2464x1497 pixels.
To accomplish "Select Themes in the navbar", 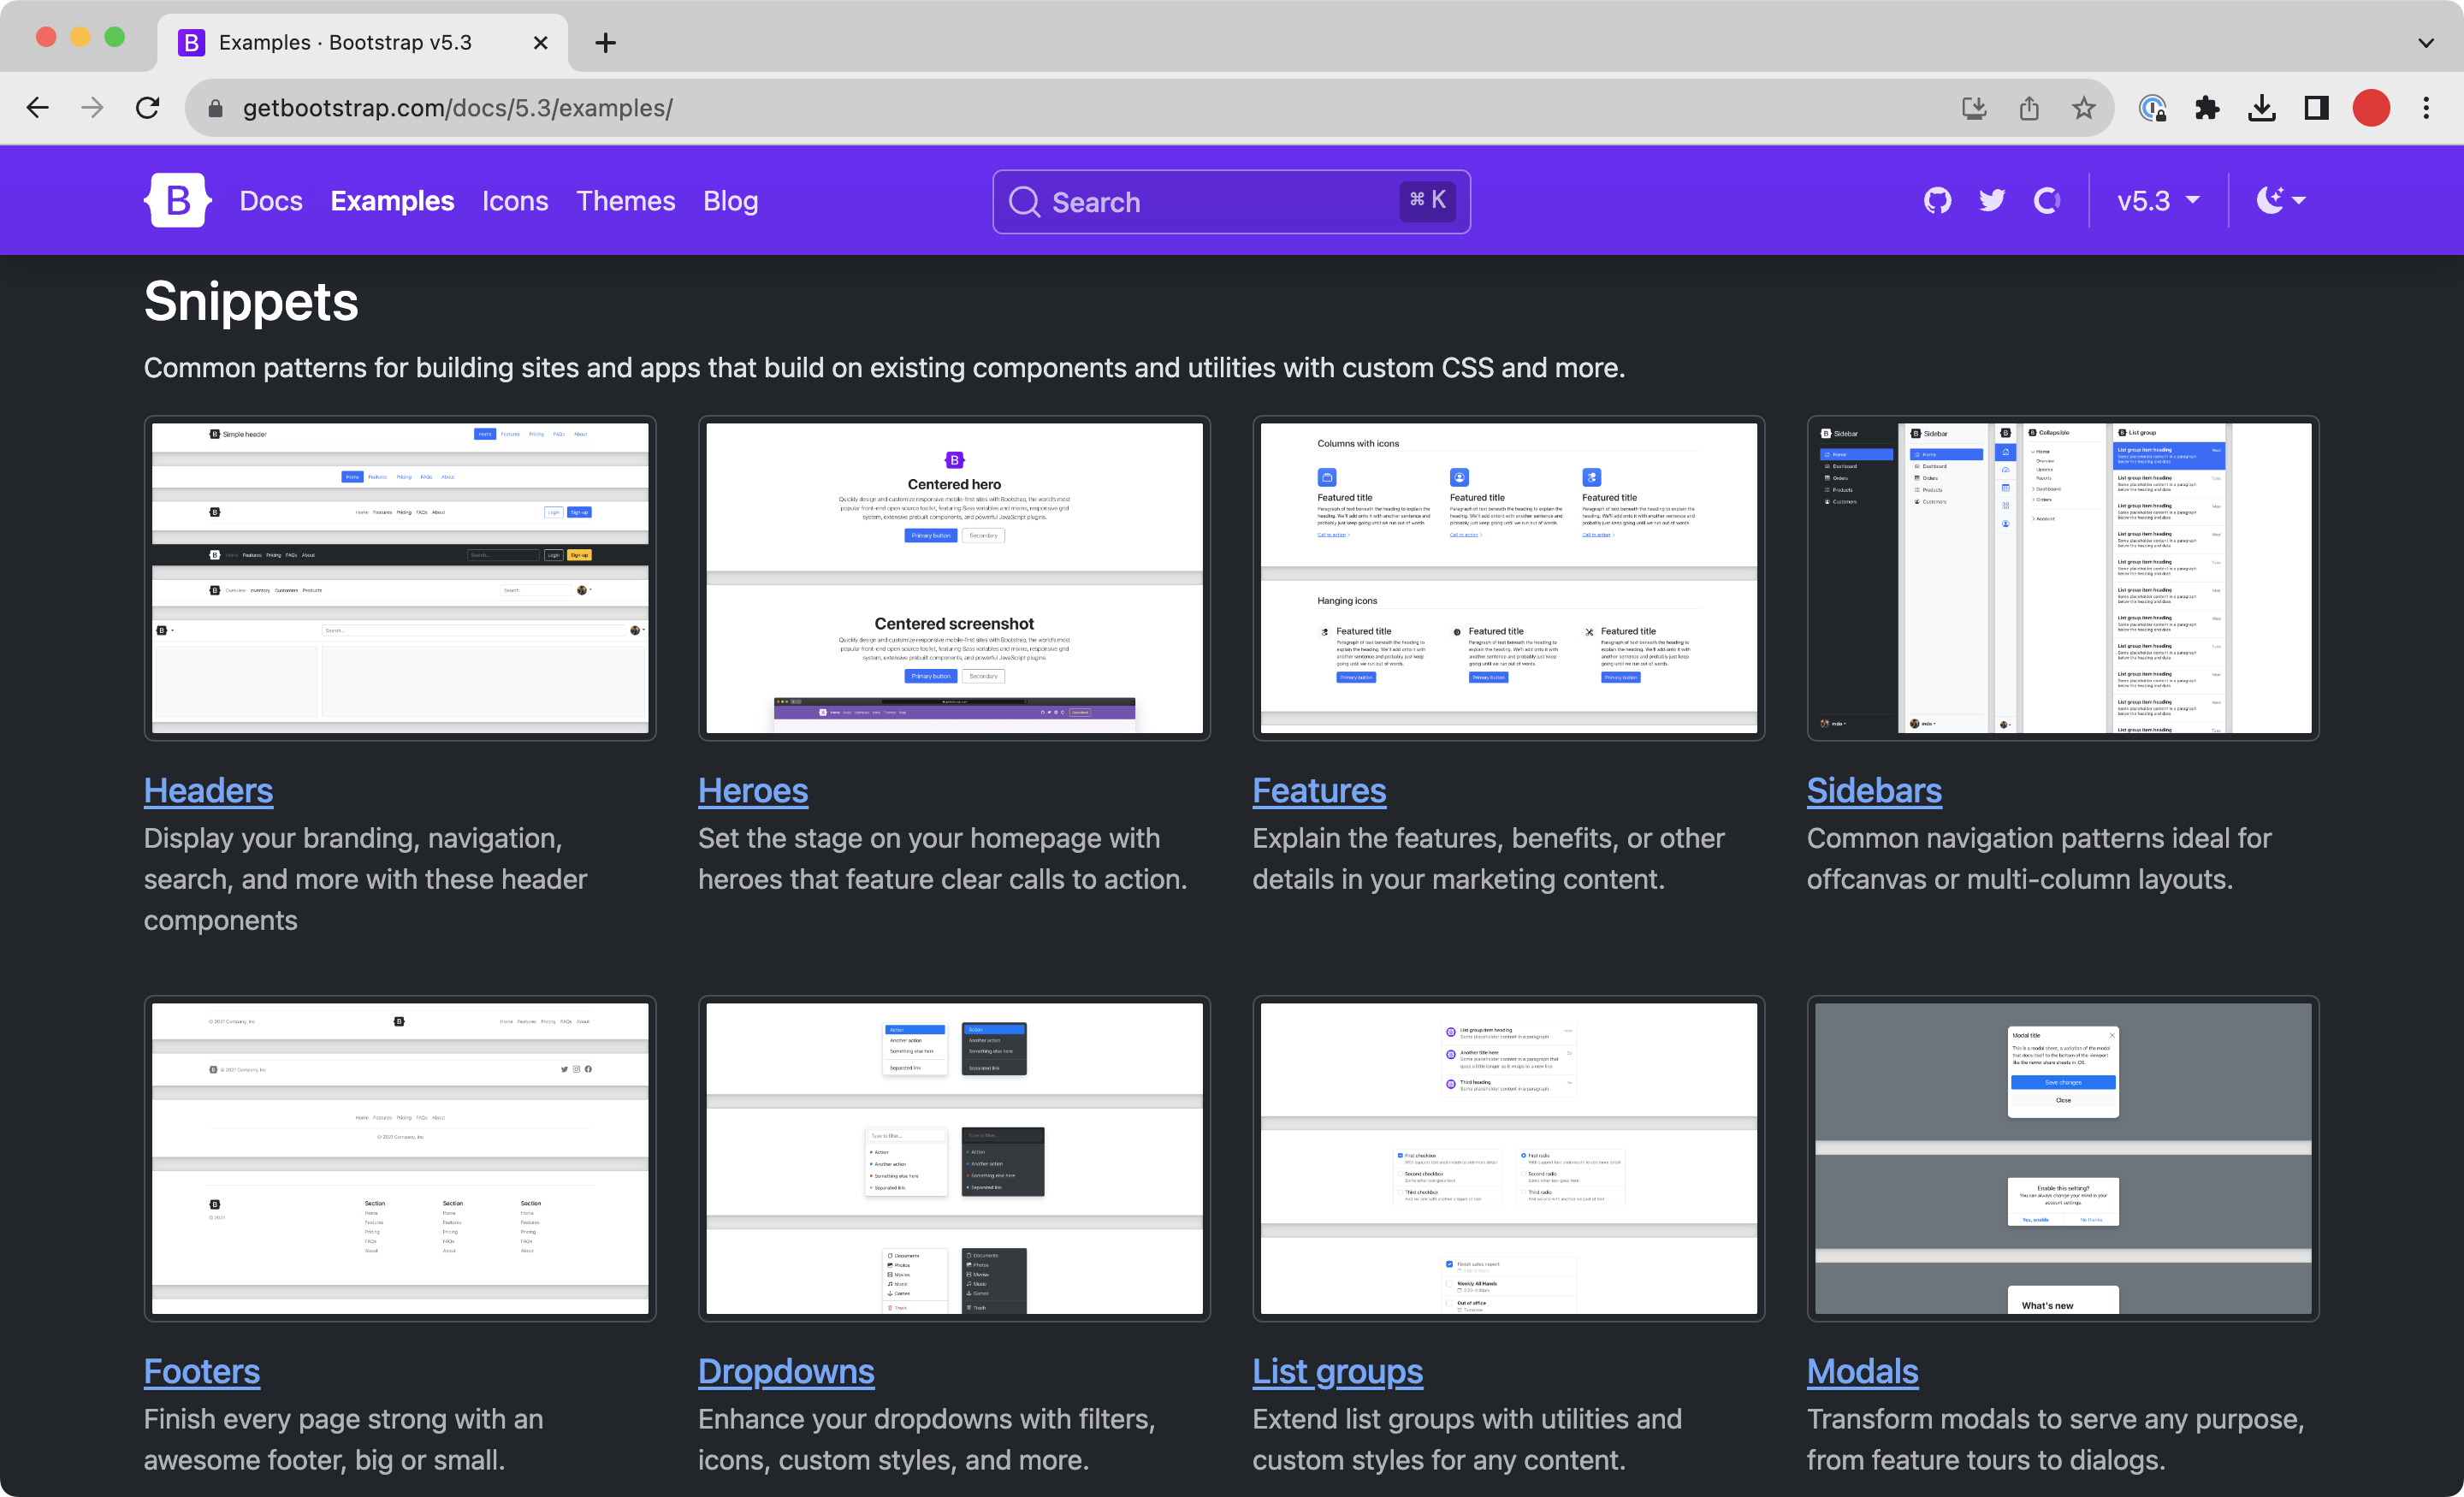I will tap(625, 201).
